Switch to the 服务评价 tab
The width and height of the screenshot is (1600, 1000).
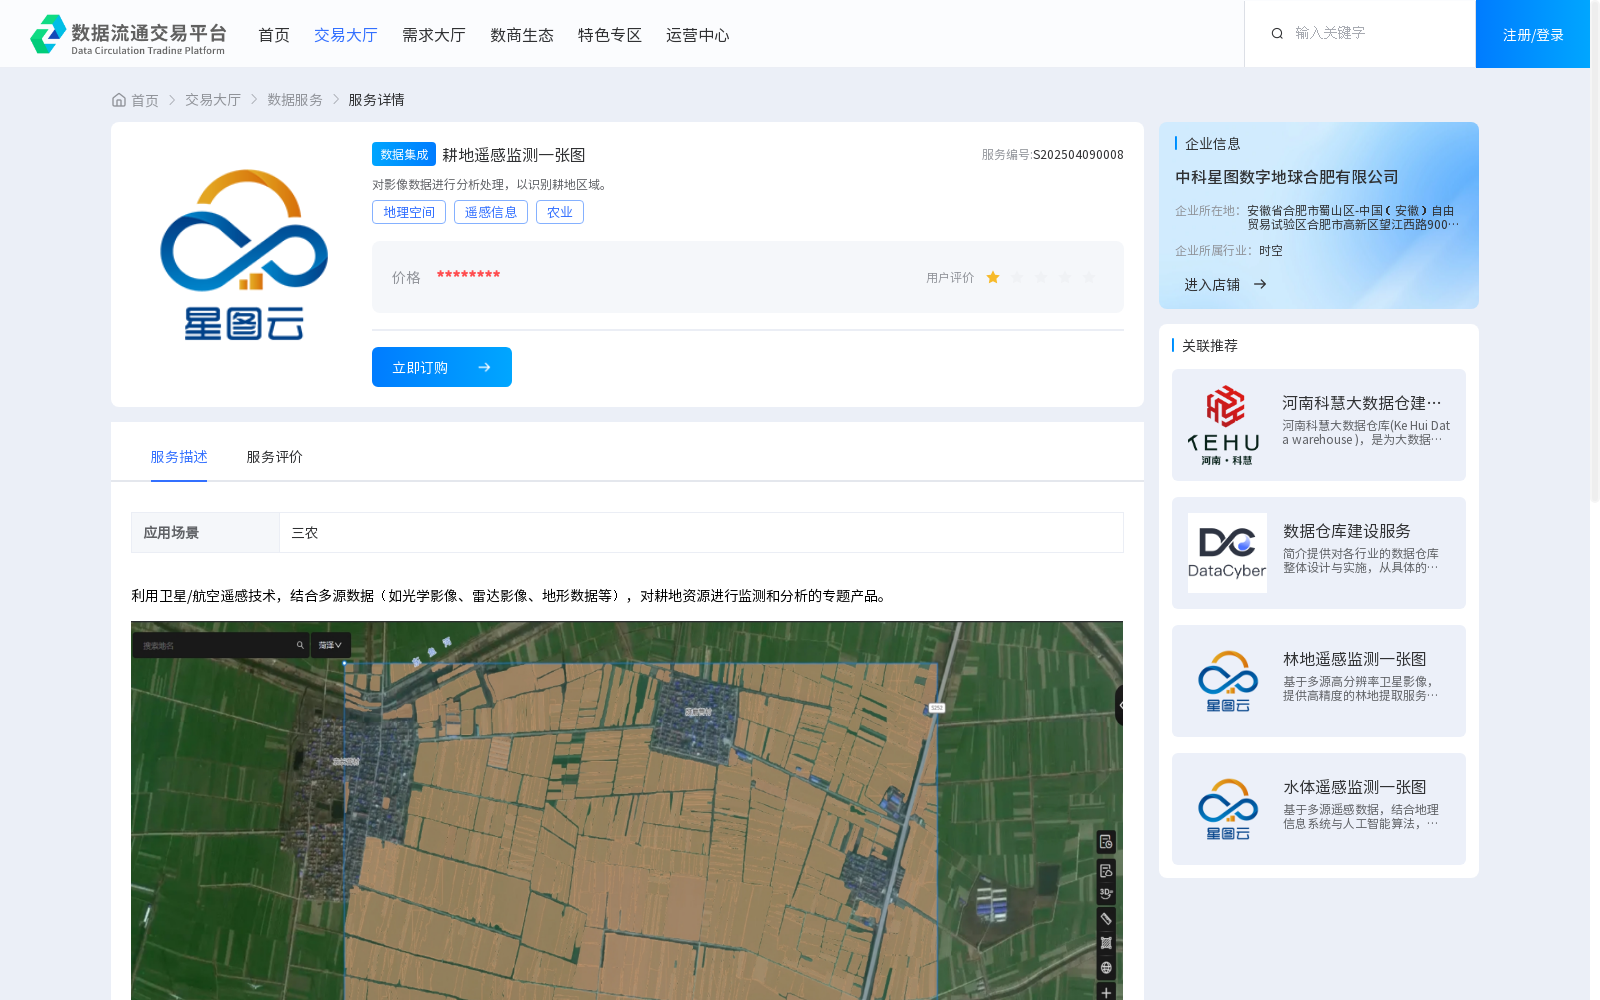click(x=275, y=457)
